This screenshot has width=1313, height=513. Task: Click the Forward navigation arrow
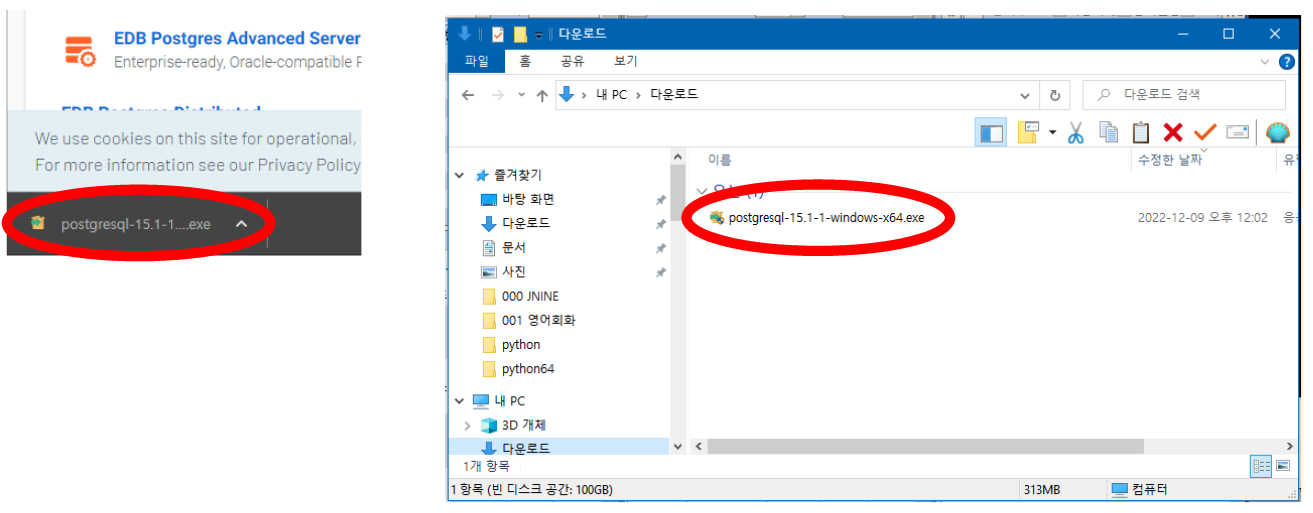click(x=498, y=95)
